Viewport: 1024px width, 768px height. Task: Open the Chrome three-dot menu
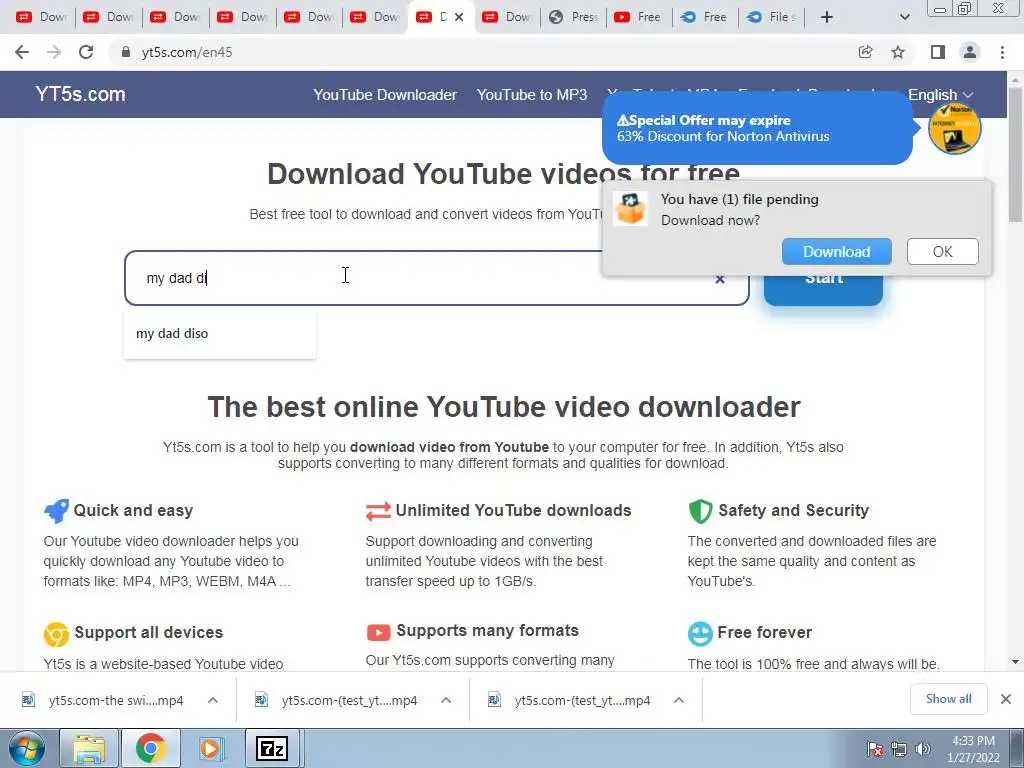pyautogui.click(x=1002, y=52)
